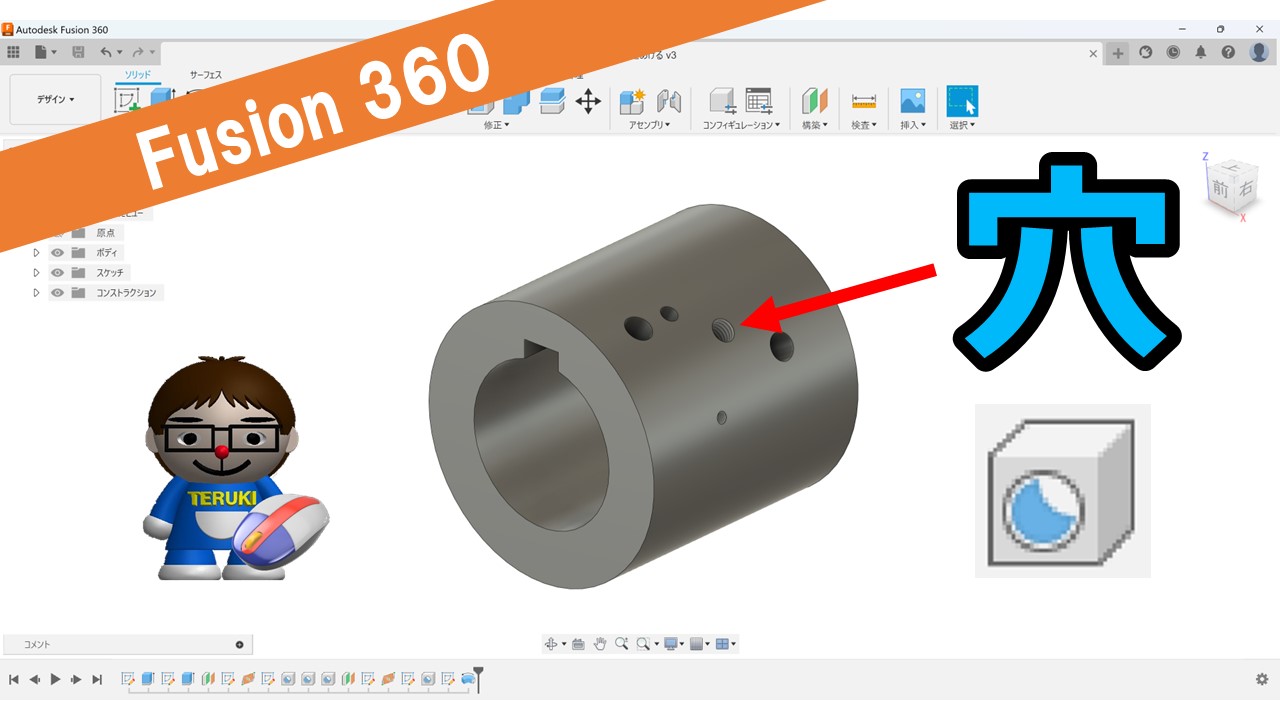Step back one timeline feature
1280x720 pixels.
point(35,679)
